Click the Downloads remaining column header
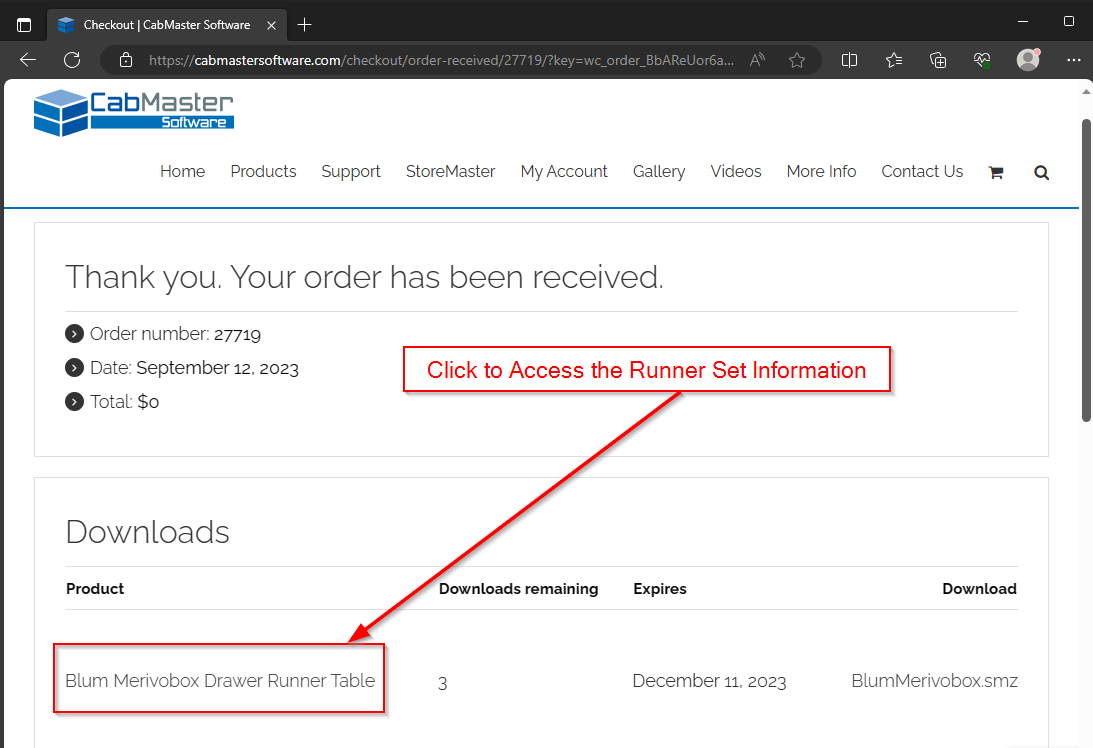This screenshot has width=1093, height=748. pyautogui.click(x=519, y=589)
